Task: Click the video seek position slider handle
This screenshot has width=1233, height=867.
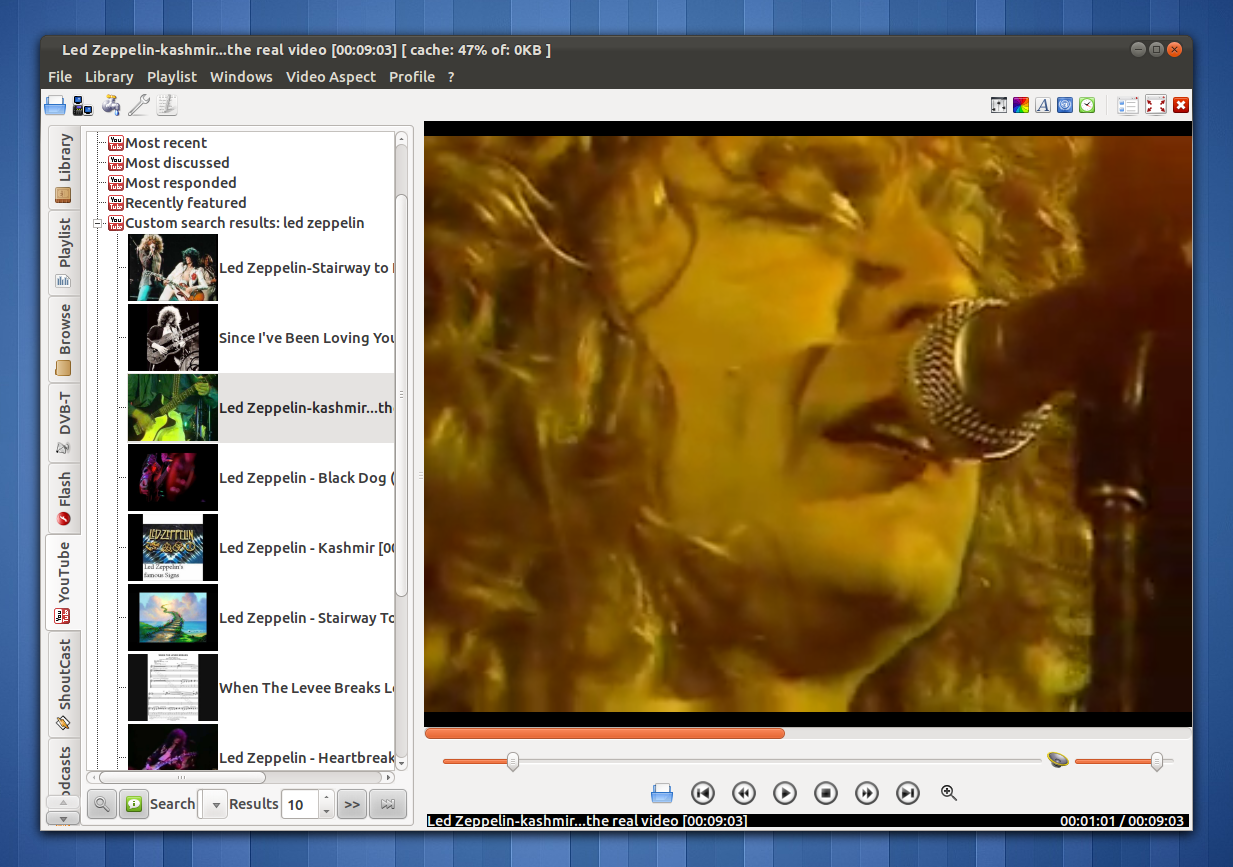Action: [513, 761]
